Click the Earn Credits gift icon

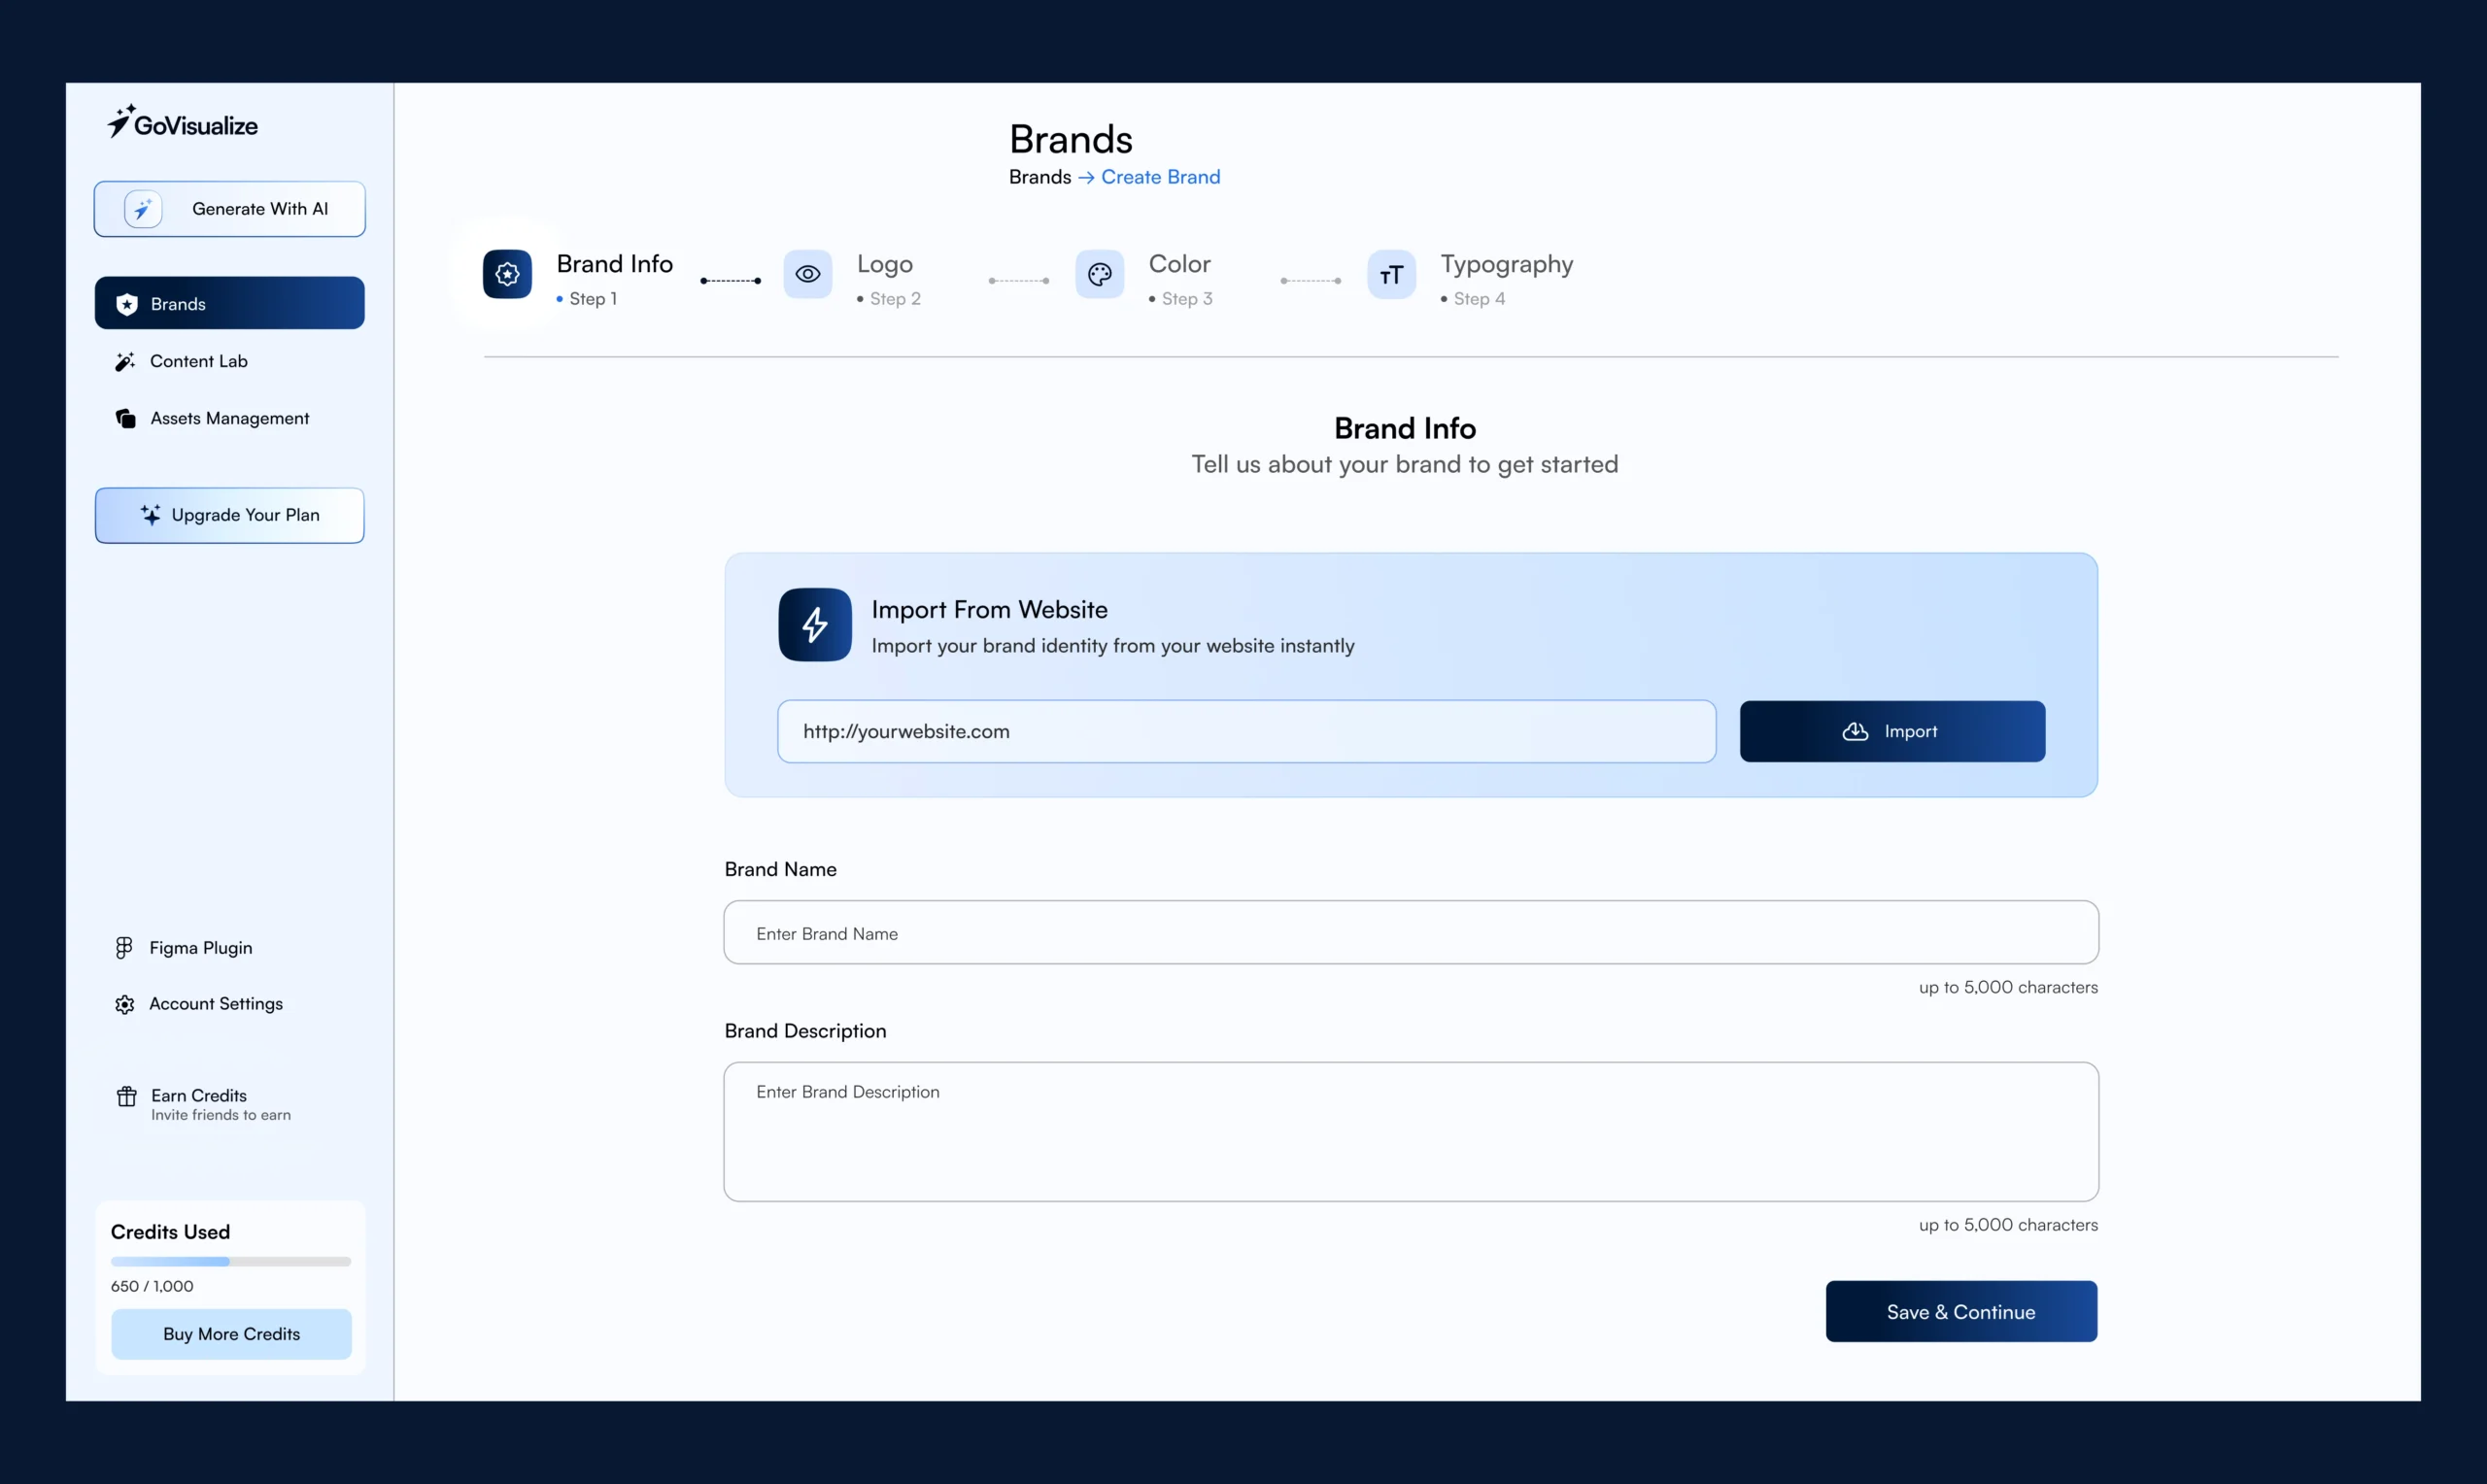126,1097
